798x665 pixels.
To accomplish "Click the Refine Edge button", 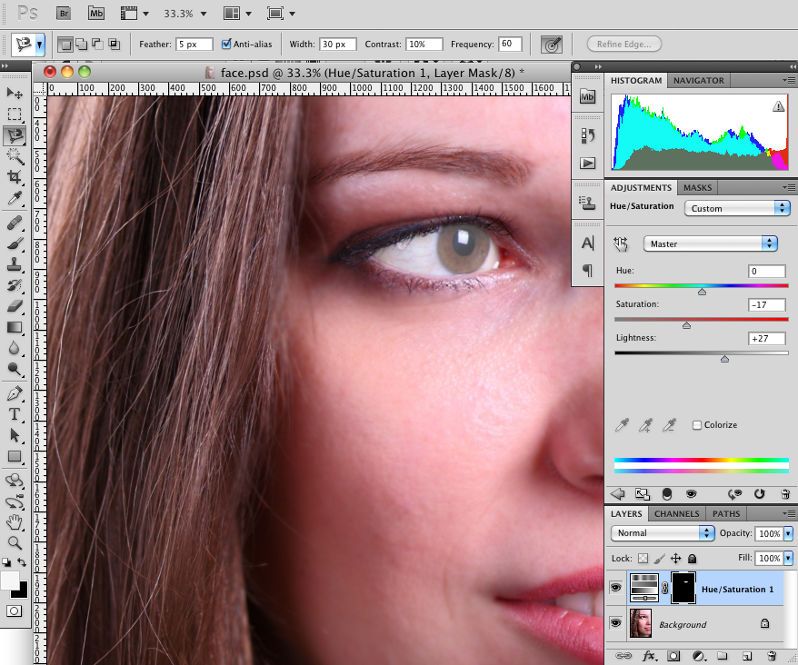I will click(x=624, y=44).
